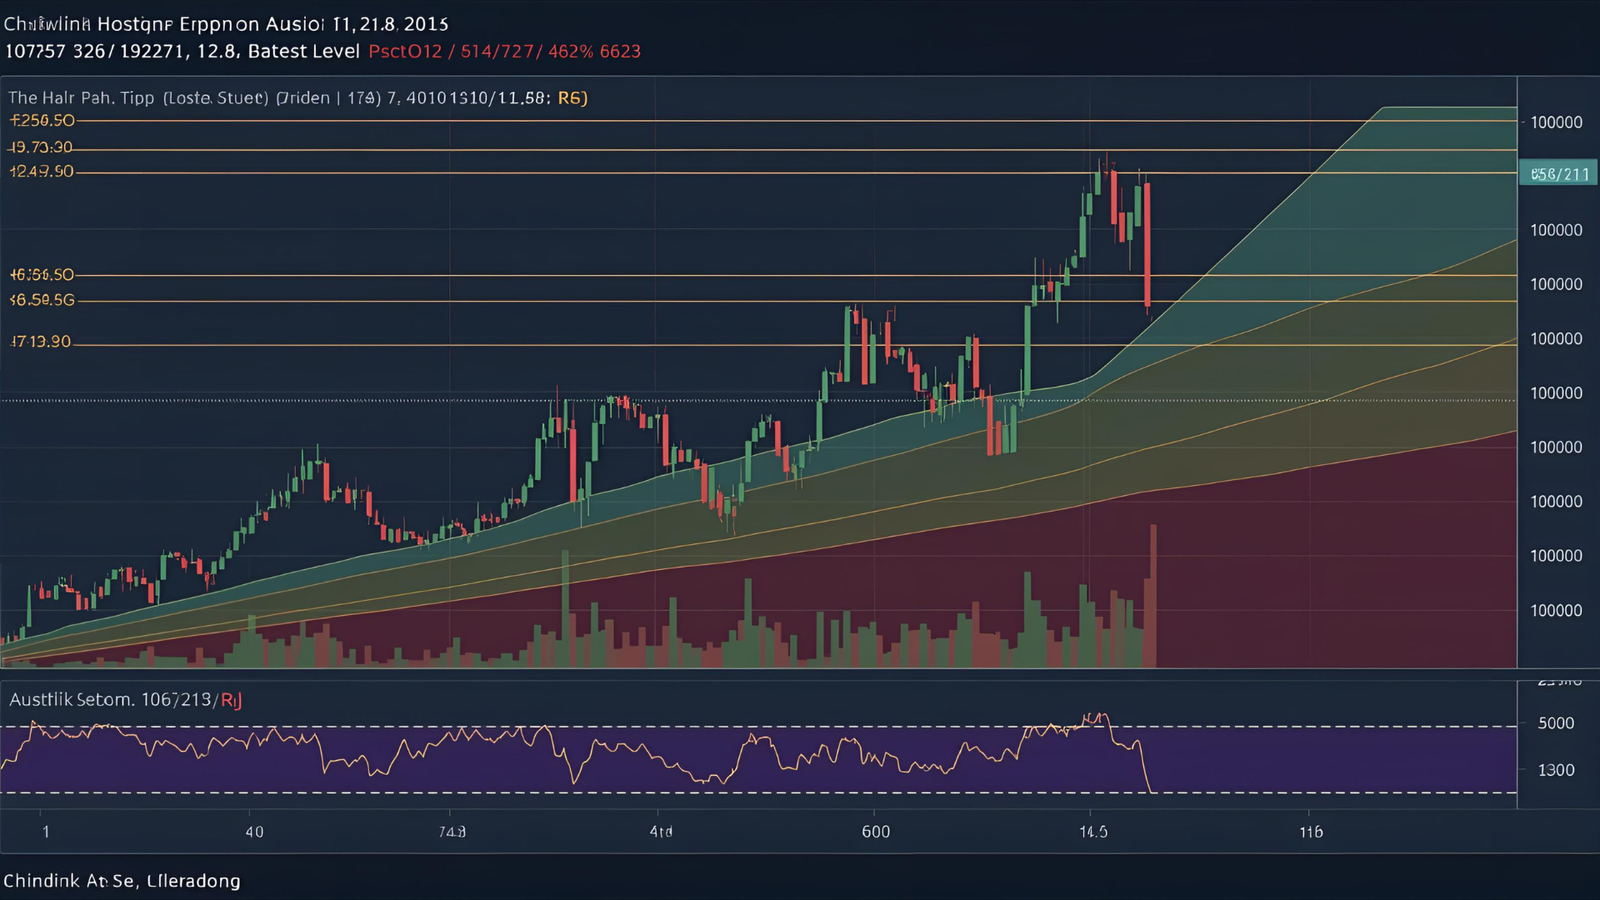Select the Batest Level header text

pos(303,51)
